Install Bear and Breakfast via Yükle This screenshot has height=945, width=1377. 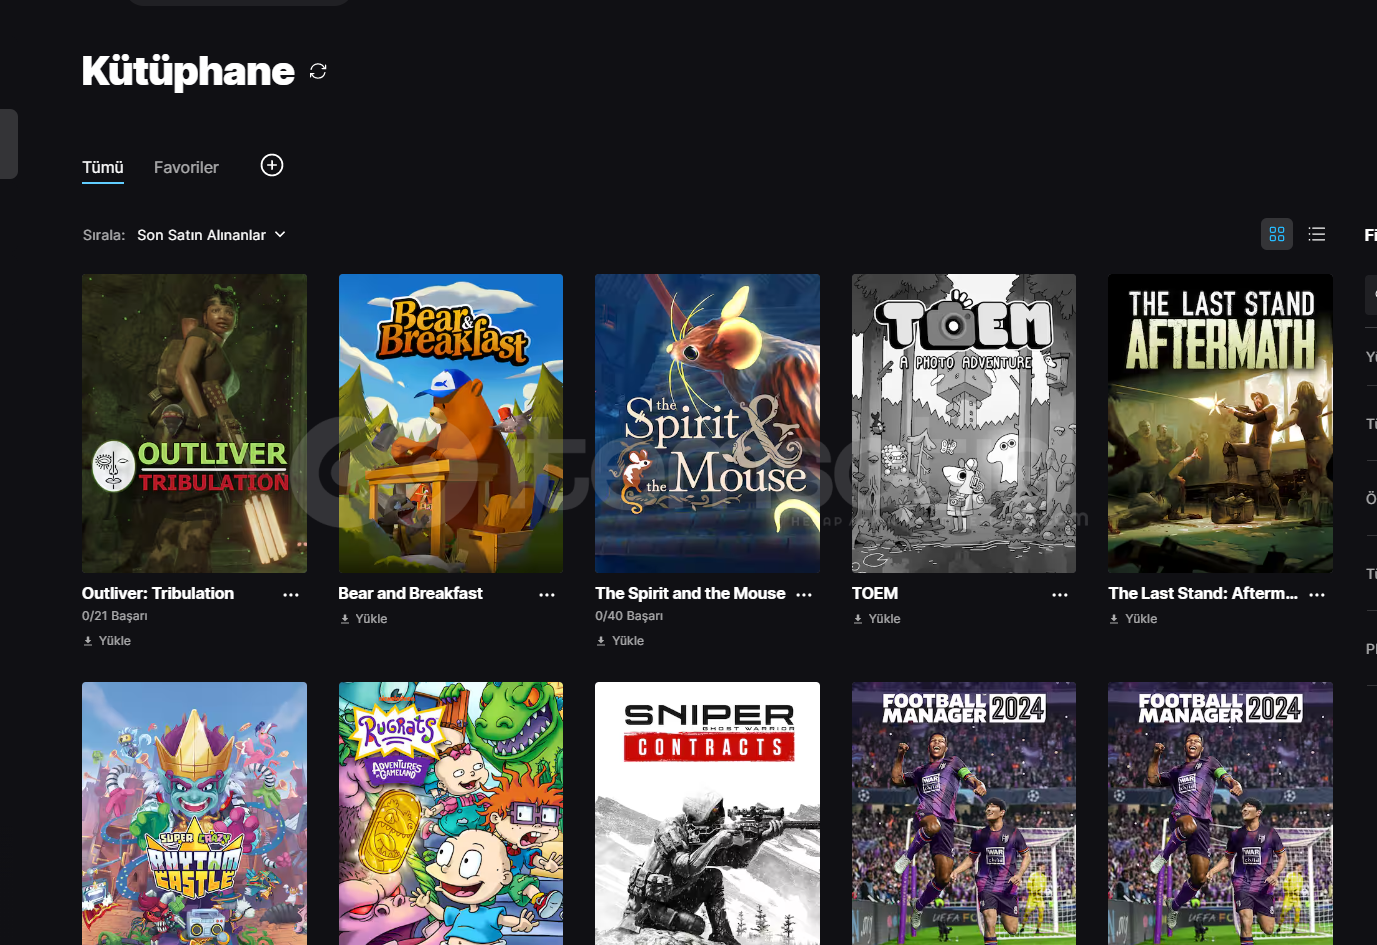[363, 619]
